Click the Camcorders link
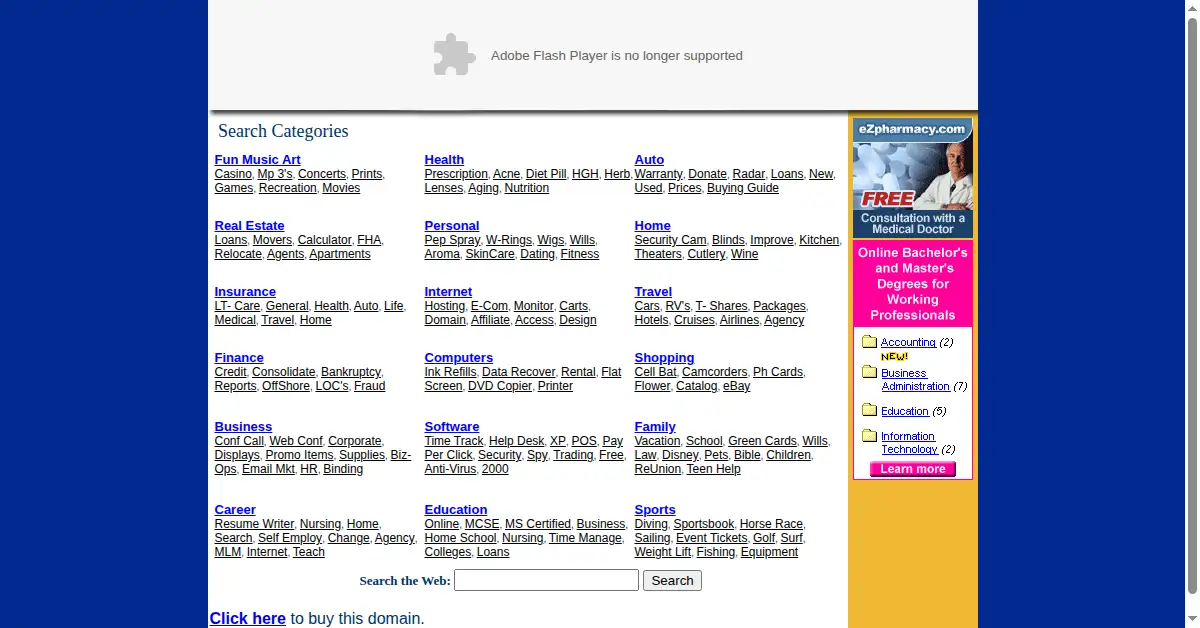Viewport: 1200px width, 628px height. point(715,372)
